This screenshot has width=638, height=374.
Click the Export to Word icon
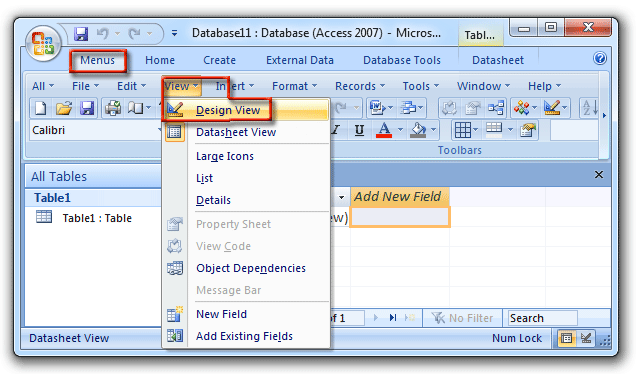[377, 108]
